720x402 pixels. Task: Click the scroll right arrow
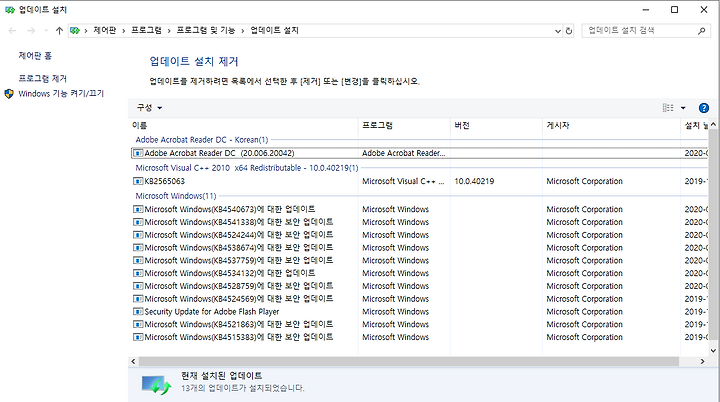click(x=703, y=362)
